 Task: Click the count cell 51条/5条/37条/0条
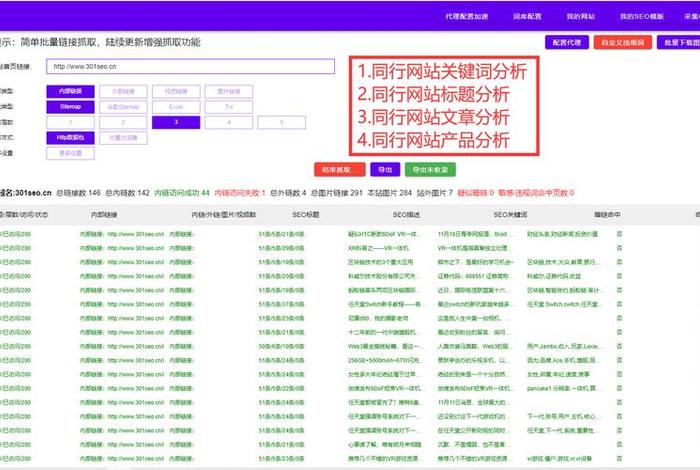[x=281, y=304]
